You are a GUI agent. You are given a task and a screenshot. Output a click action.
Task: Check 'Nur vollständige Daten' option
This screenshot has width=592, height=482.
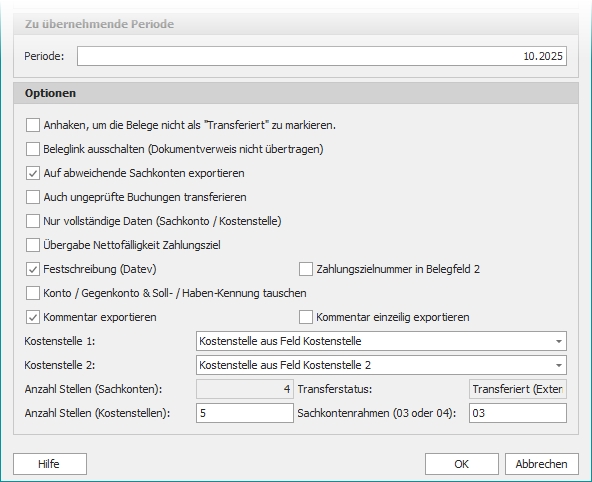pos(33,221)
